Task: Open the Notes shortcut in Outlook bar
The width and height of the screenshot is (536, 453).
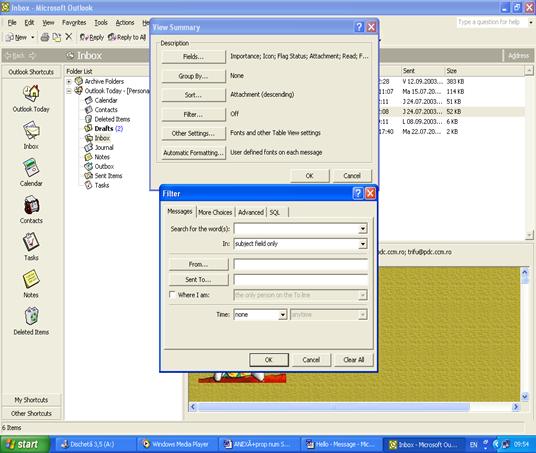Action: tap(31, 279)
